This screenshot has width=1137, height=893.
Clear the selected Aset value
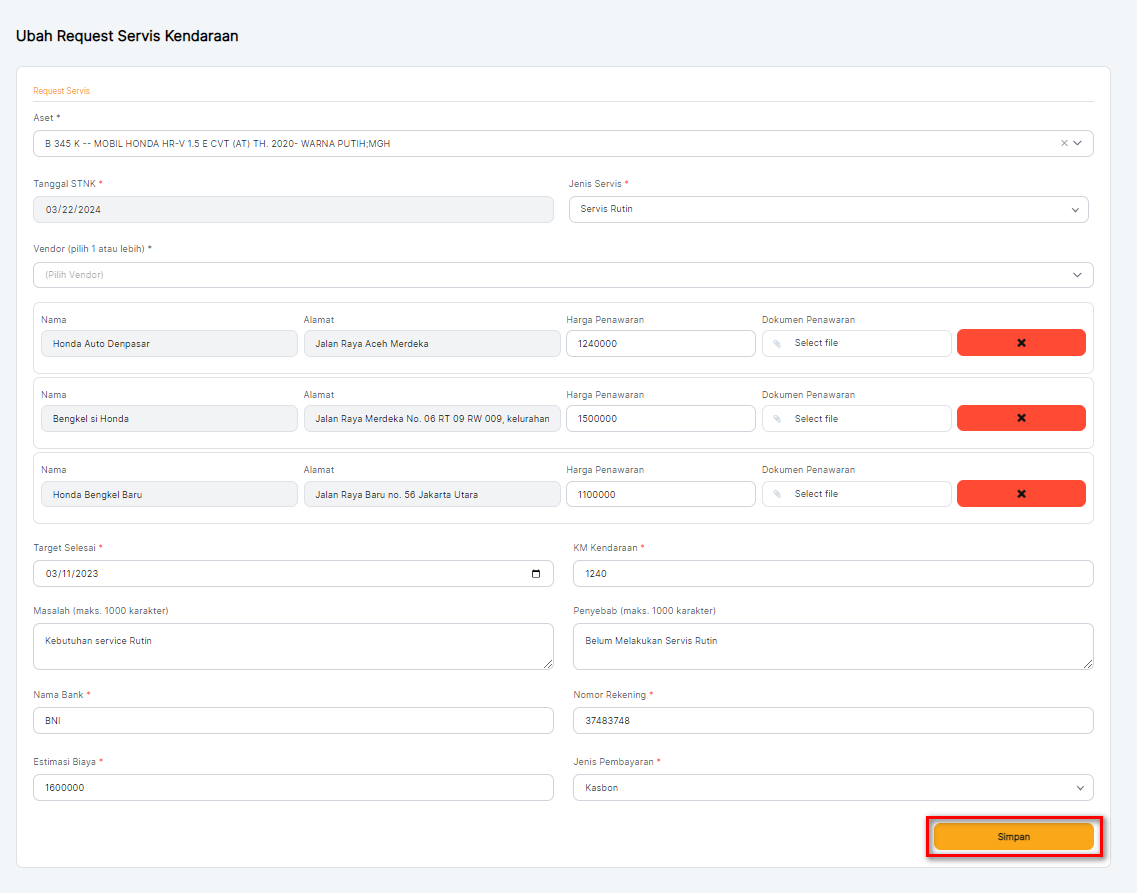point(1064,143)
